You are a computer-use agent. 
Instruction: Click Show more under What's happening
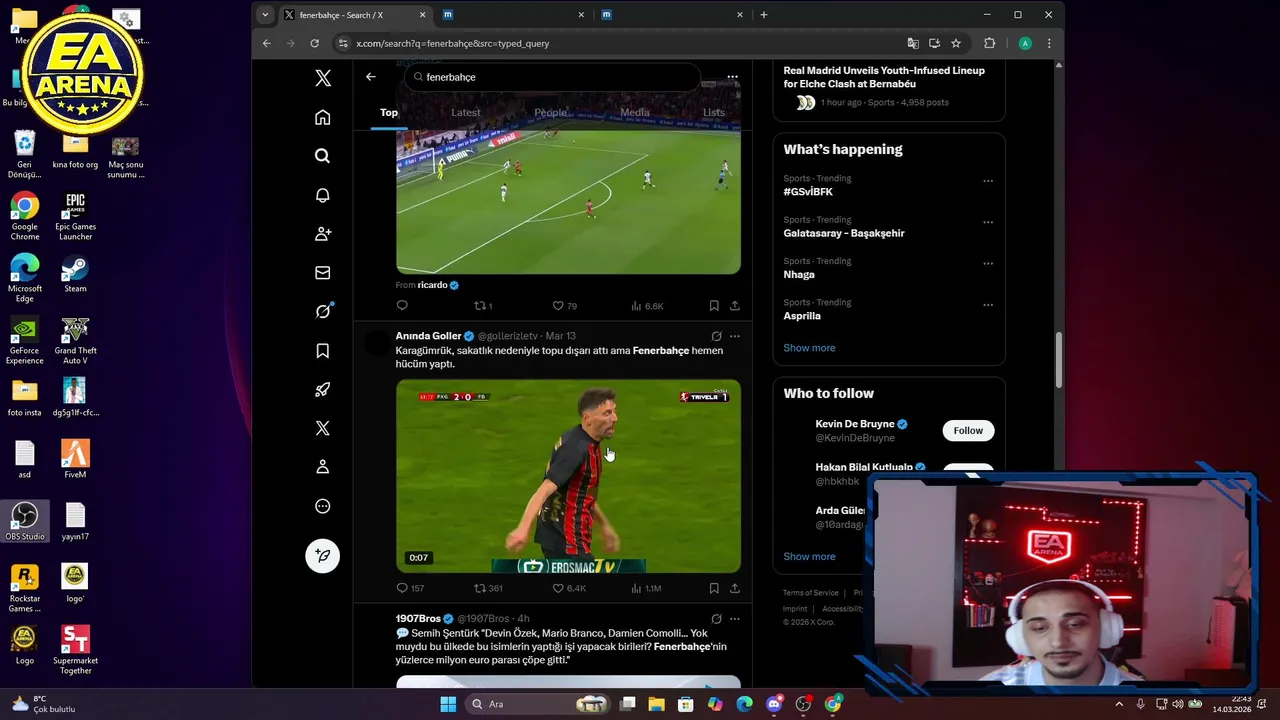[x=809, y=348]
